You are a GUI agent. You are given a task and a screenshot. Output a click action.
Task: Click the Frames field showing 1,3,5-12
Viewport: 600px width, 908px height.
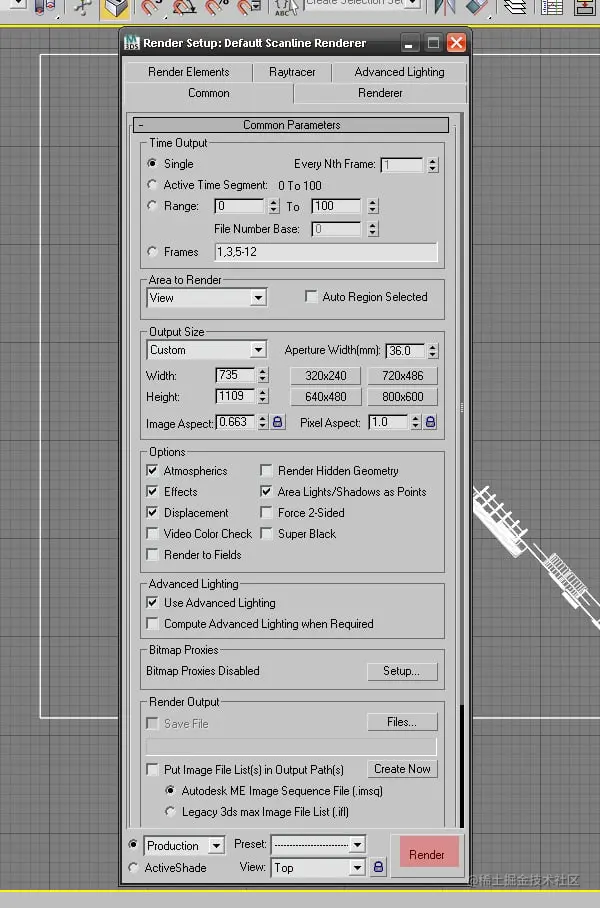tap(326, 252)
